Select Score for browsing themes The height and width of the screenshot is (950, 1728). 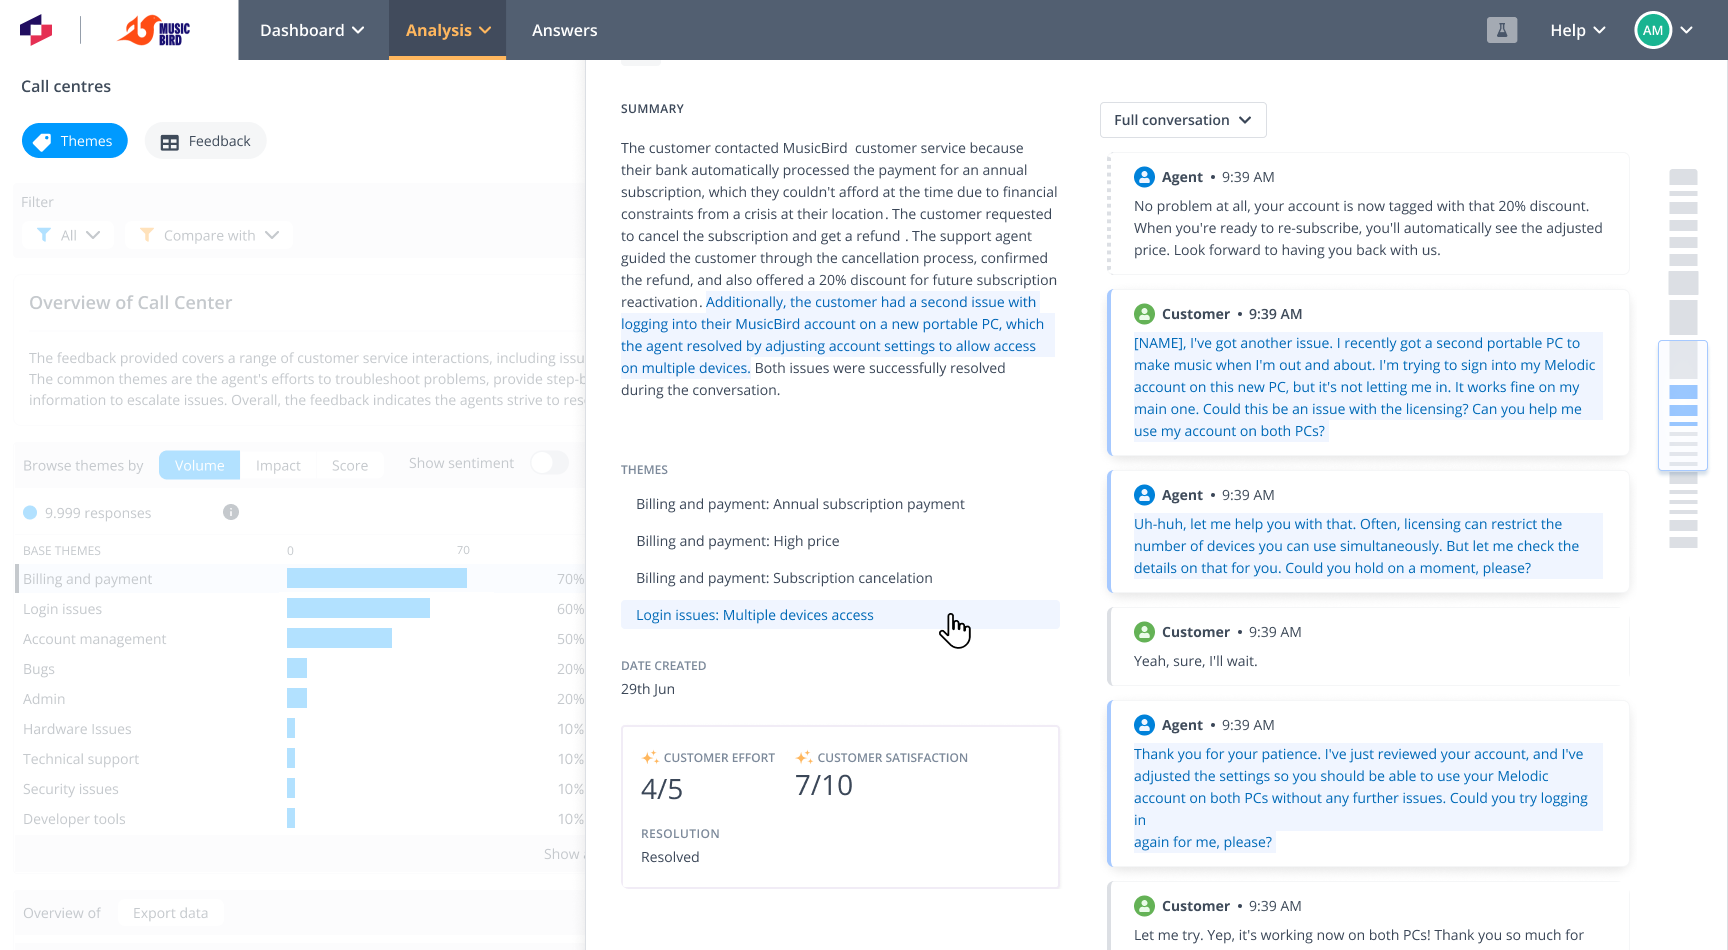coord(350,465)
